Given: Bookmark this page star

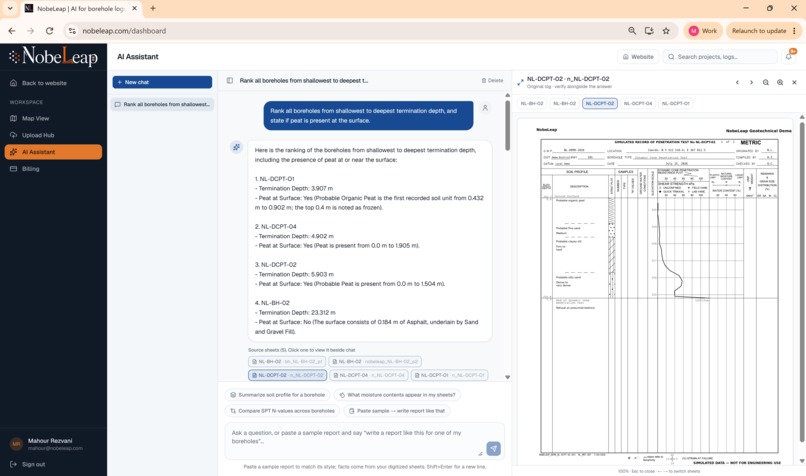Looking at the screenshot, I should pos(666,31).
